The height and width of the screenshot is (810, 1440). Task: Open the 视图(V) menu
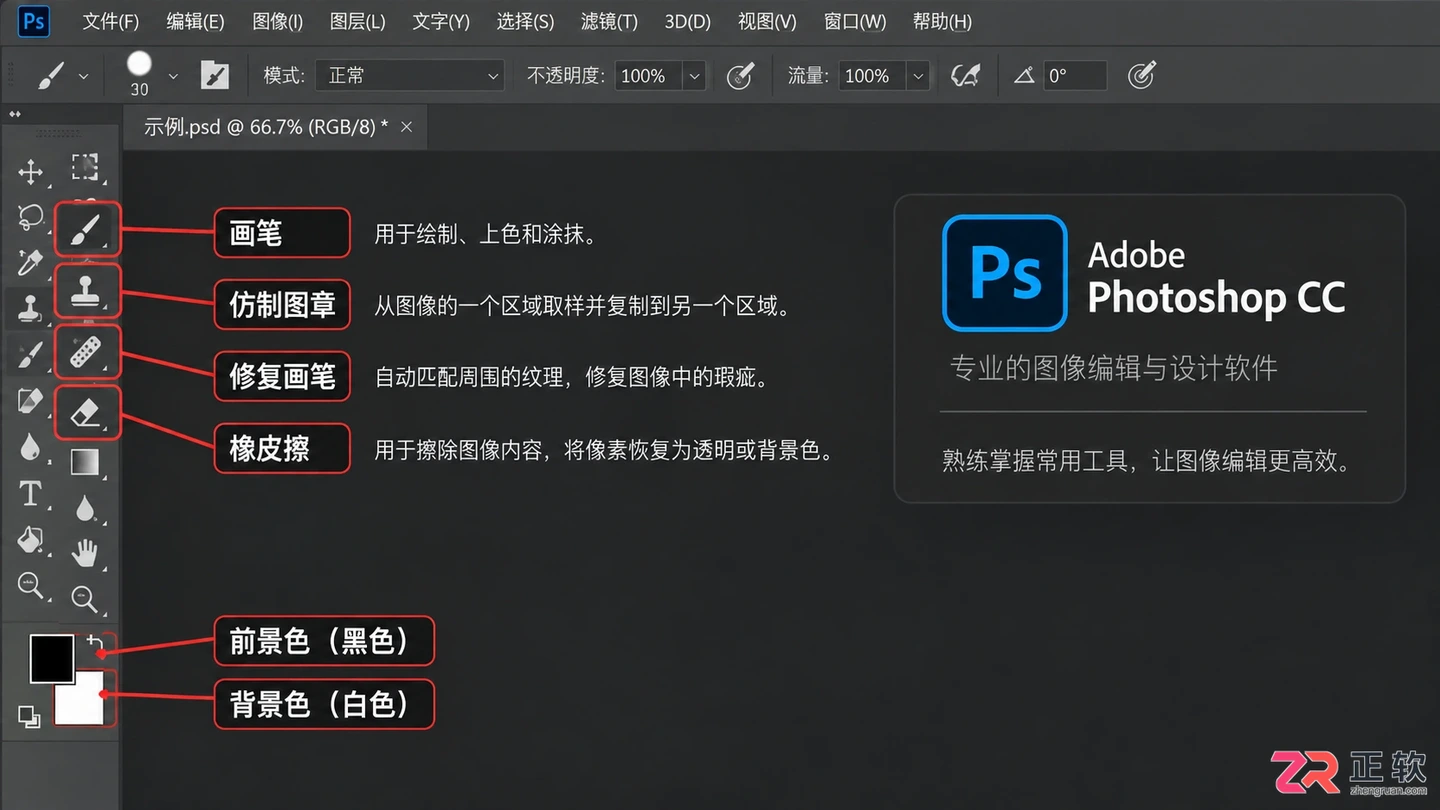767,22
